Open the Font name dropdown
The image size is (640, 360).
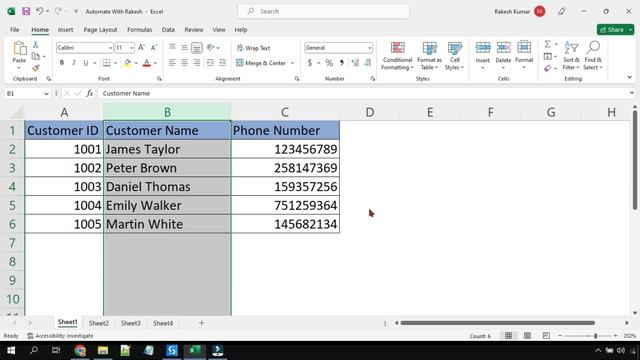tap(110, 48)
